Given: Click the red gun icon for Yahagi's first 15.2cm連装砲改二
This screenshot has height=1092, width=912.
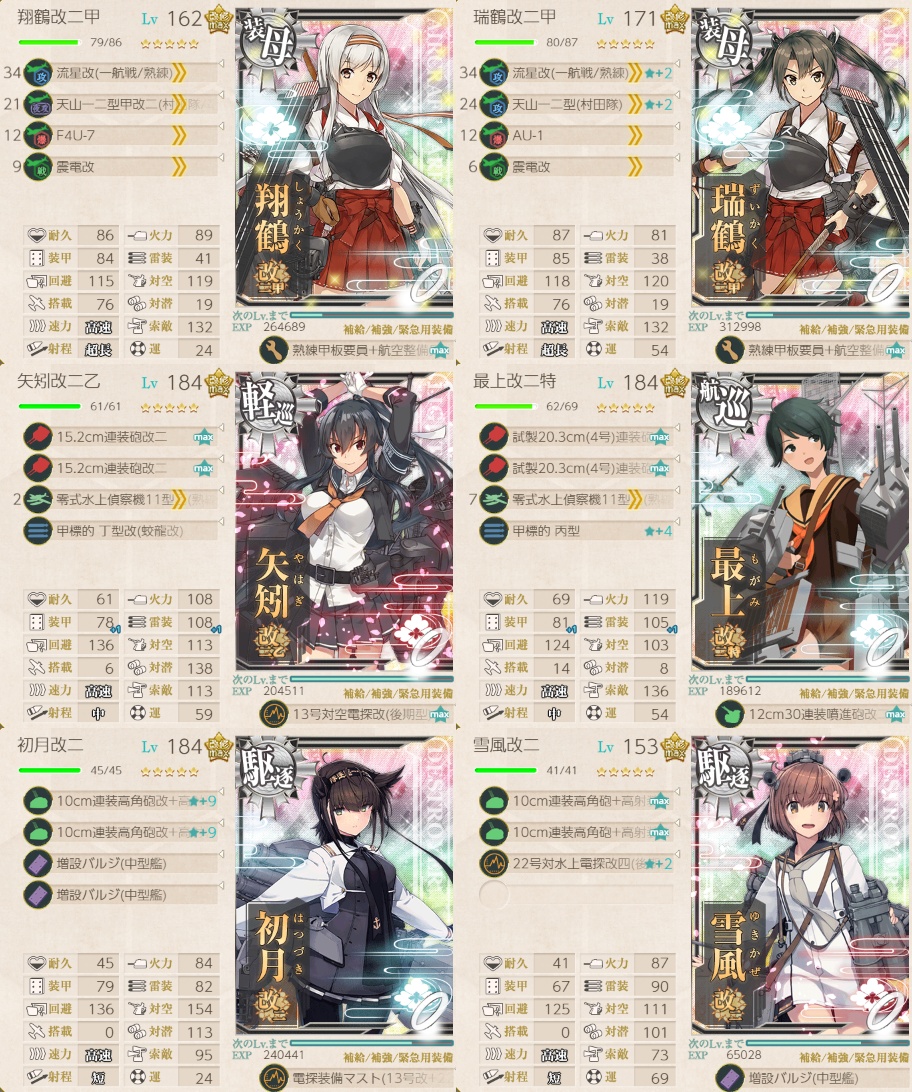Looking at the screenshot, I should 38,437.
